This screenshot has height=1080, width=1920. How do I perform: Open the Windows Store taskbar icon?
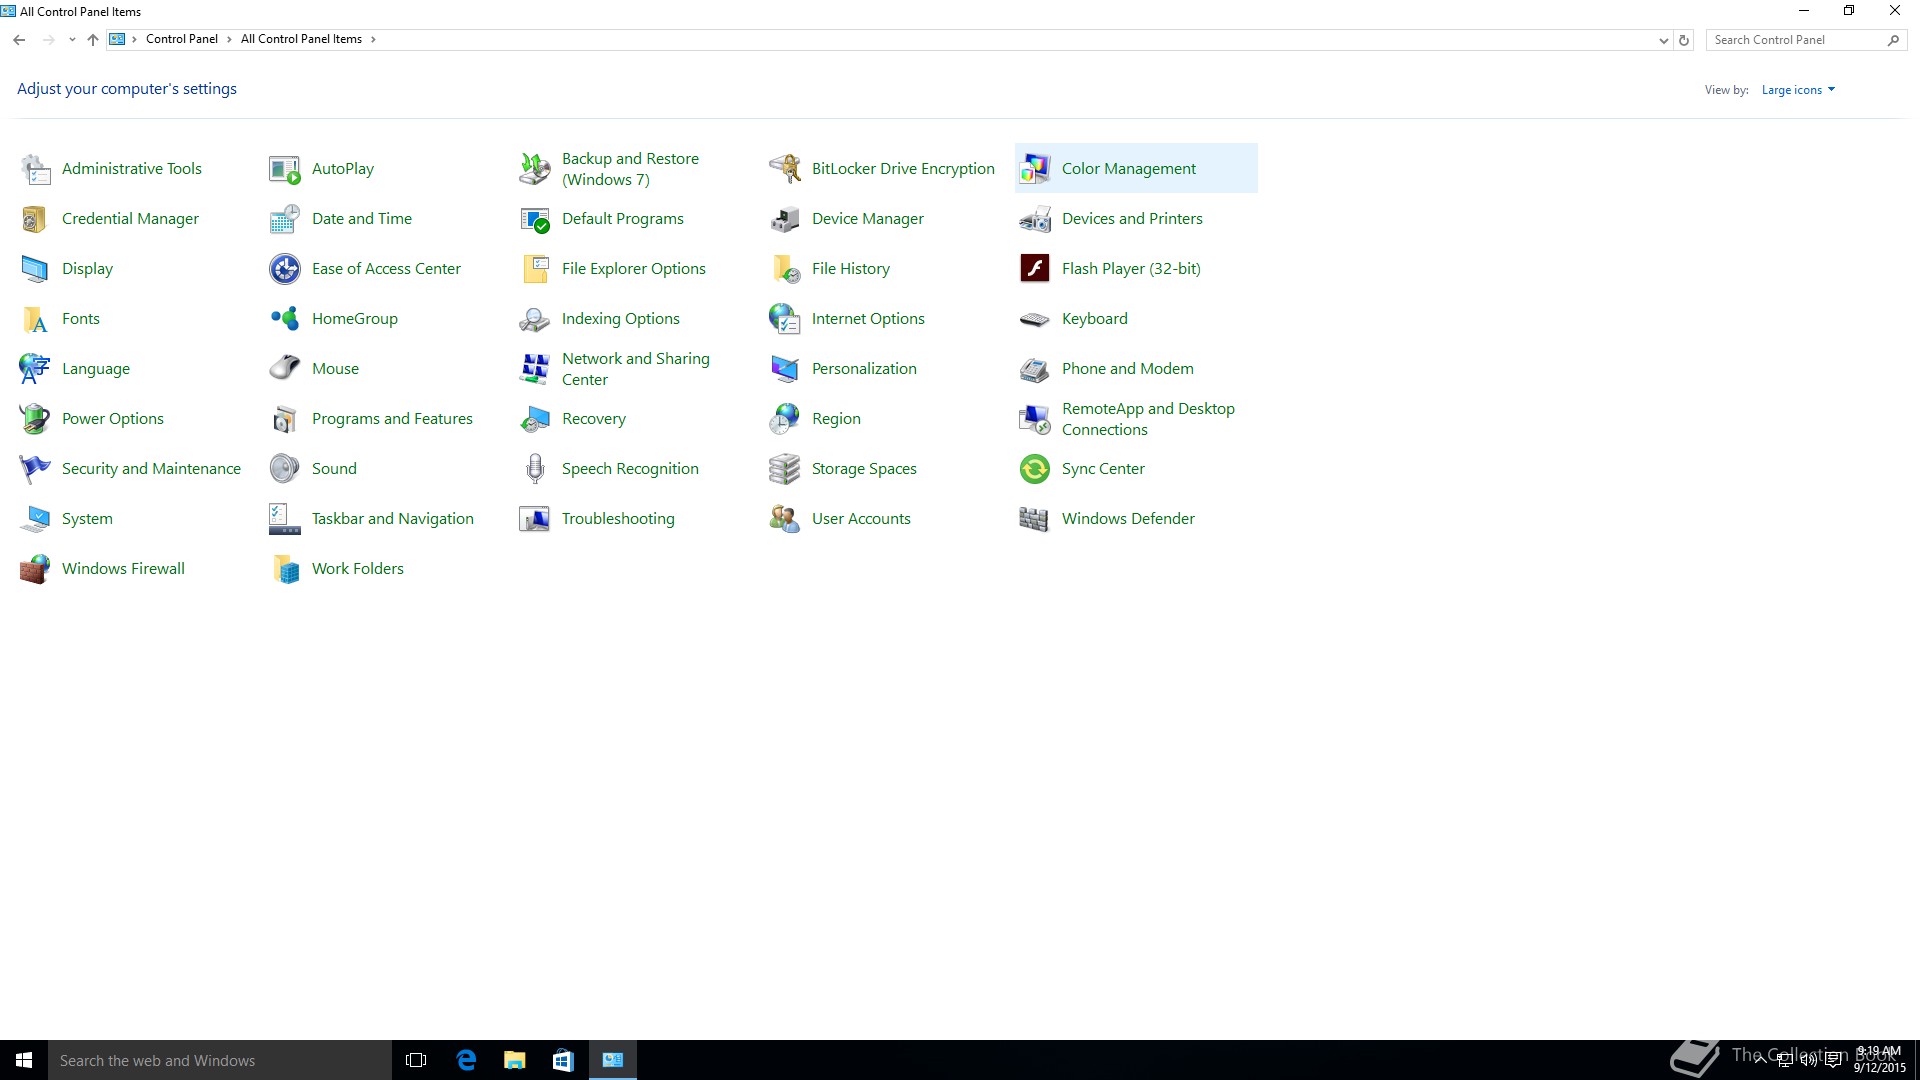pyautogui.click(x=563, y=1060)
